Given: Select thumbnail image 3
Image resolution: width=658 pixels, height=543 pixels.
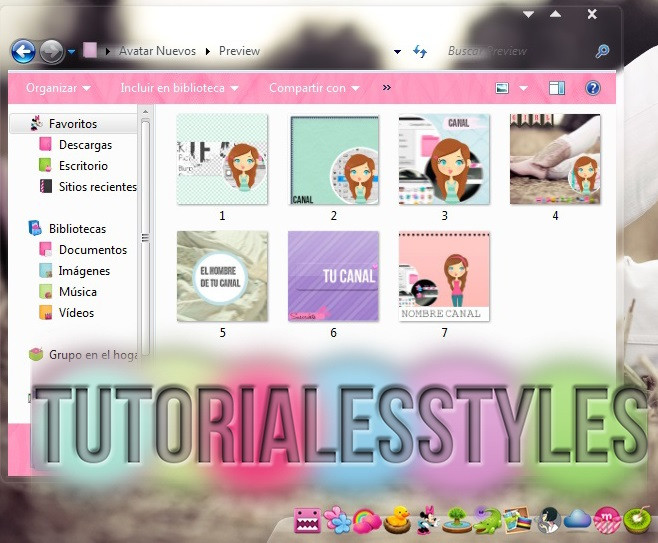Looking at the screenshot, I should (x=444, y=159).
